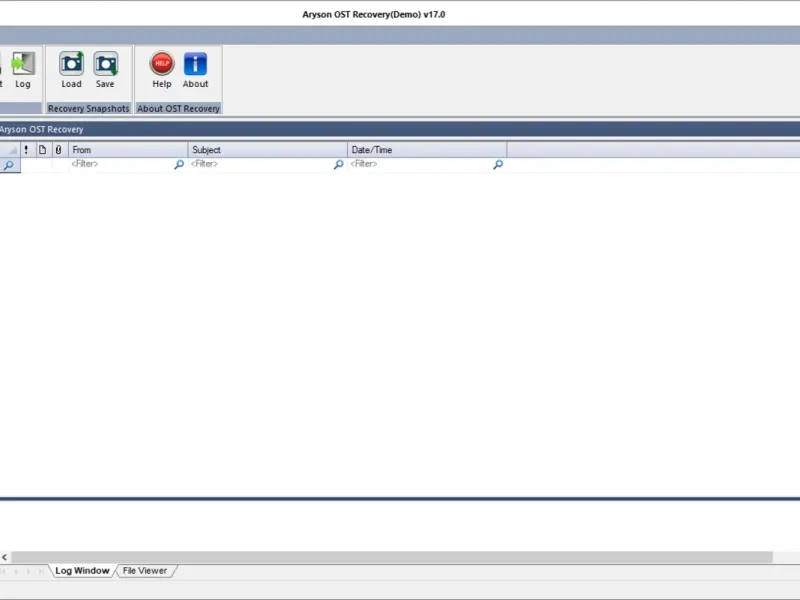Viewport: 800px width, 600px height.
Task: Click the filter row magnifier at far left
Action: tap(9, 165)
